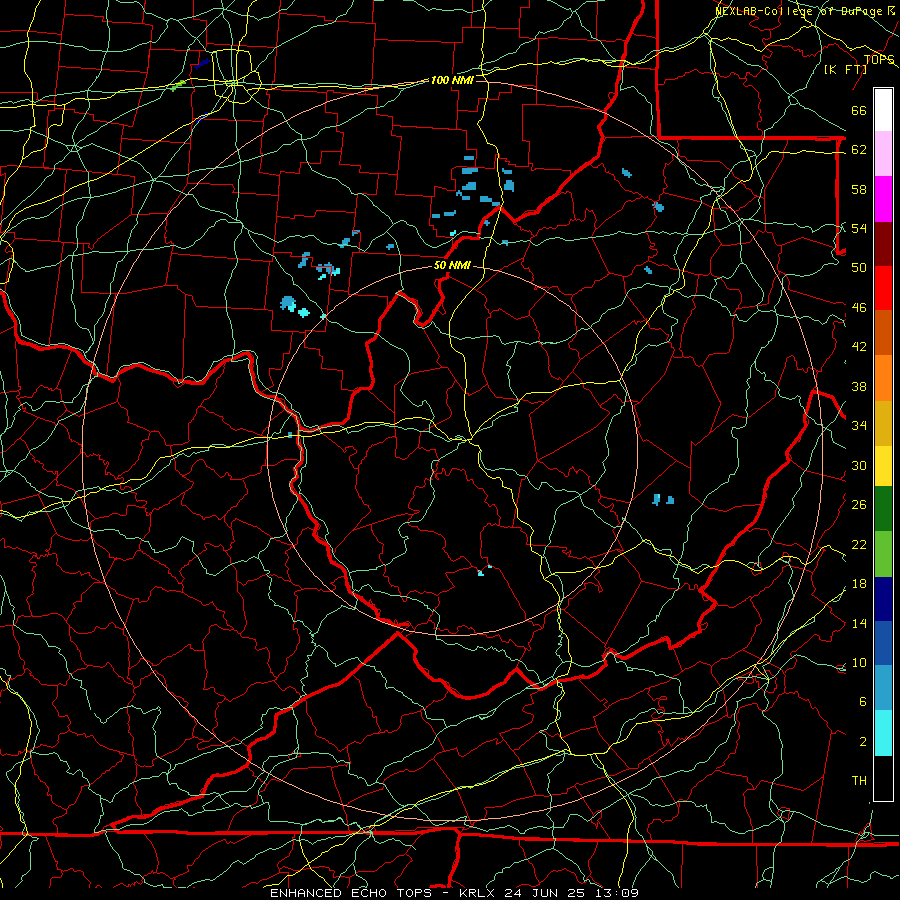The height and width of the screenshot is (900, 900).
Task: Click the '62' legend value
Action: point(859,150)
